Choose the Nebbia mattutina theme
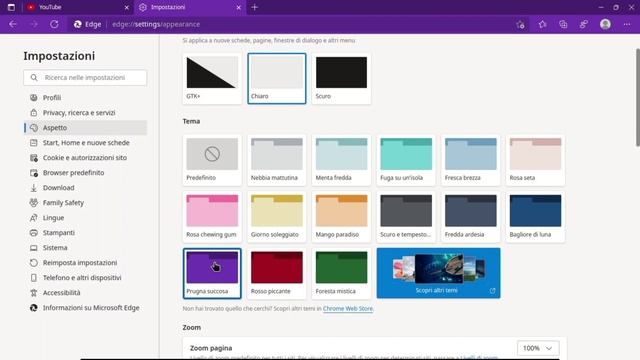This screenshot has height=360, width=640. click(277, 160)
